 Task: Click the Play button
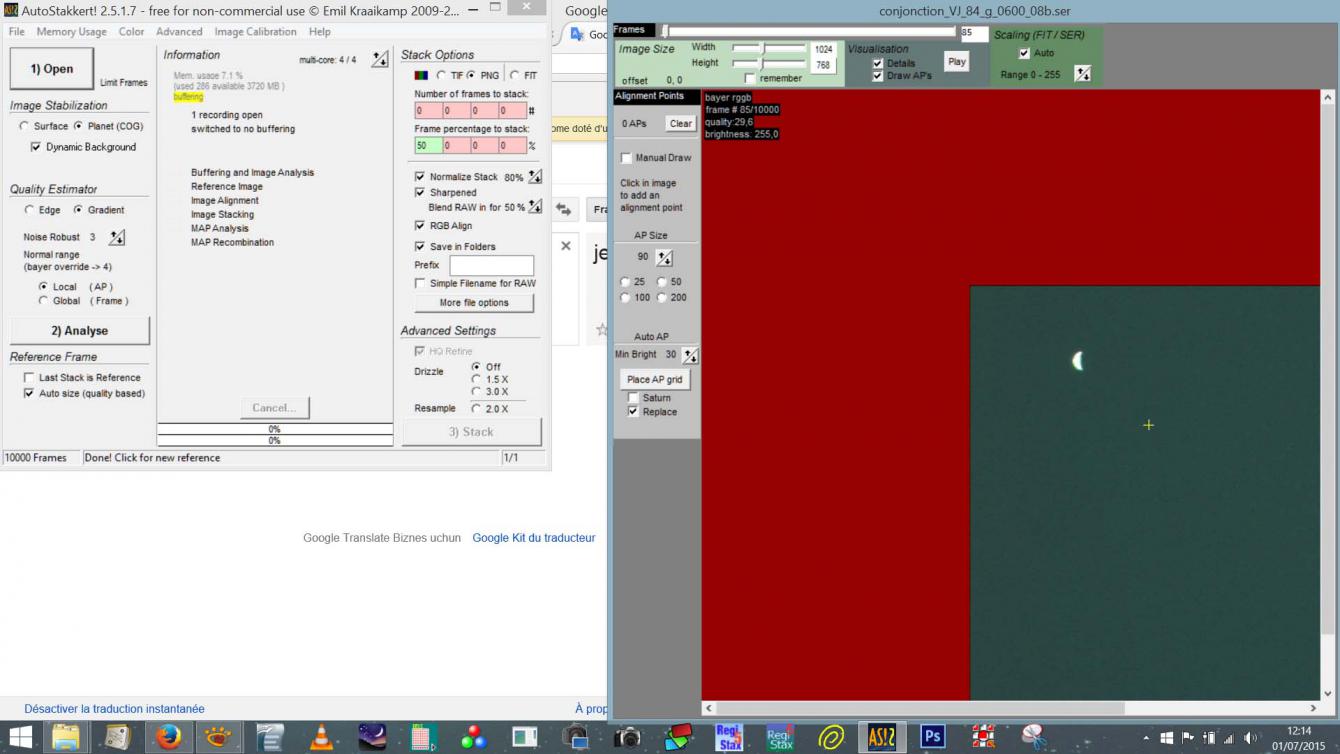click(x=957, y=62)
